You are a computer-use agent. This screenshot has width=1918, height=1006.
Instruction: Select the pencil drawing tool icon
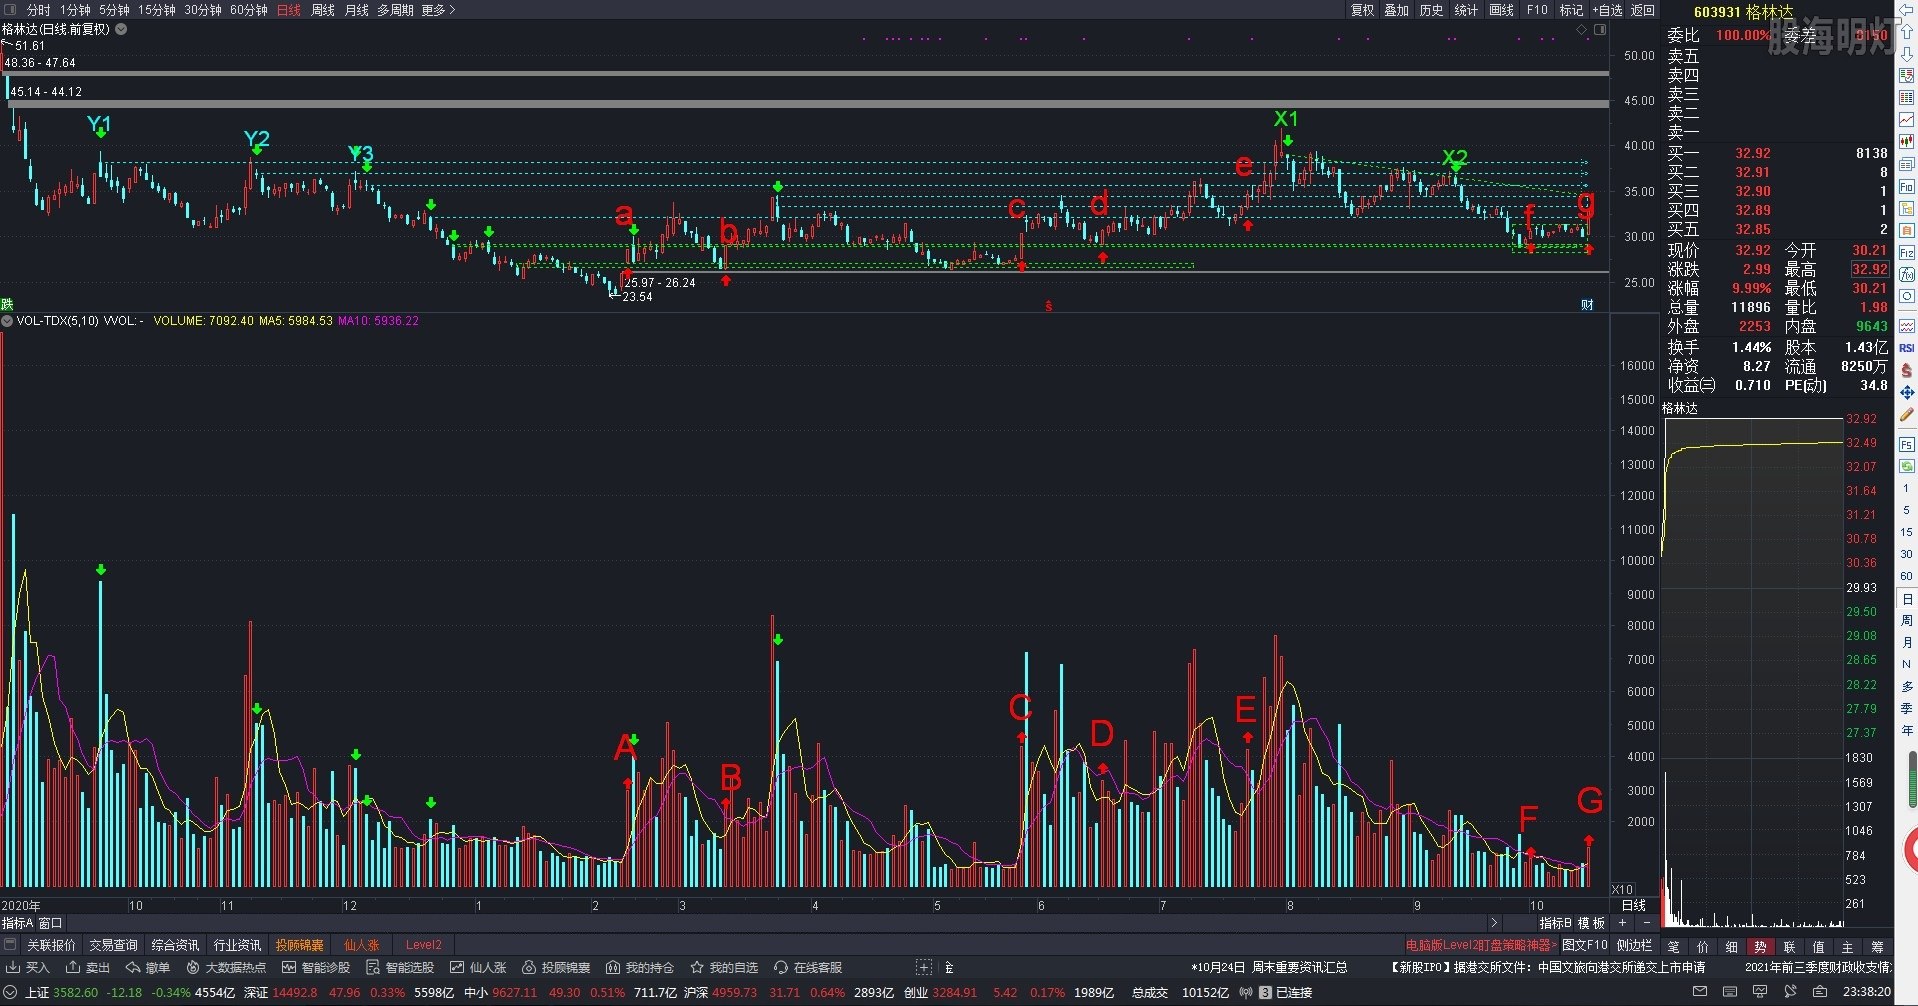click(1906, 414)
